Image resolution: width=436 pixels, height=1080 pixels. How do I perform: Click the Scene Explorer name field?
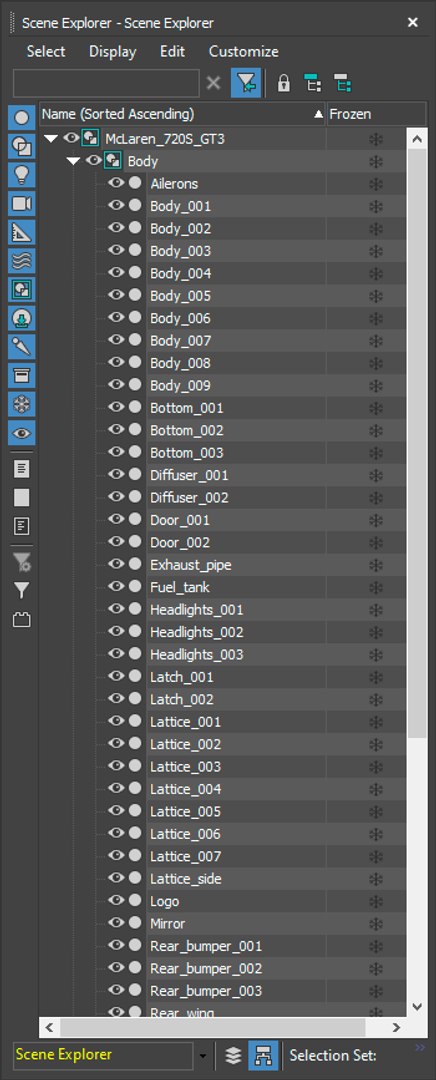(103, 1055)
